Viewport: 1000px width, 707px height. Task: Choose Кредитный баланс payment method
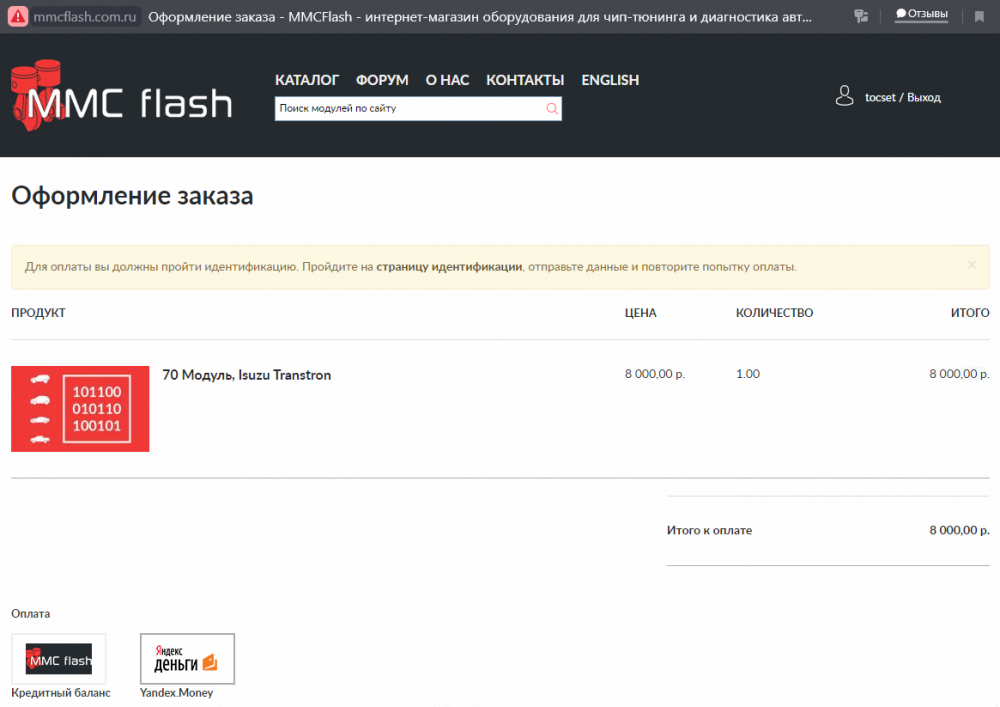click(x=59, y=659)
